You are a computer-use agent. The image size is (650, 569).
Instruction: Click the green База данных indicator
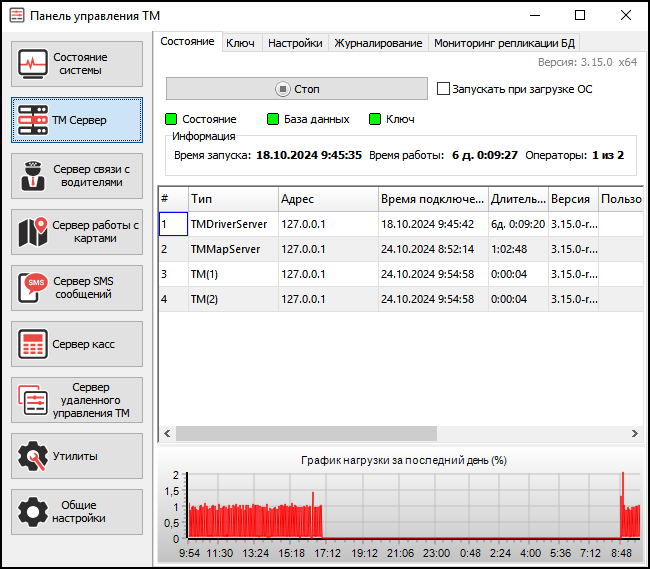[273, 119]
